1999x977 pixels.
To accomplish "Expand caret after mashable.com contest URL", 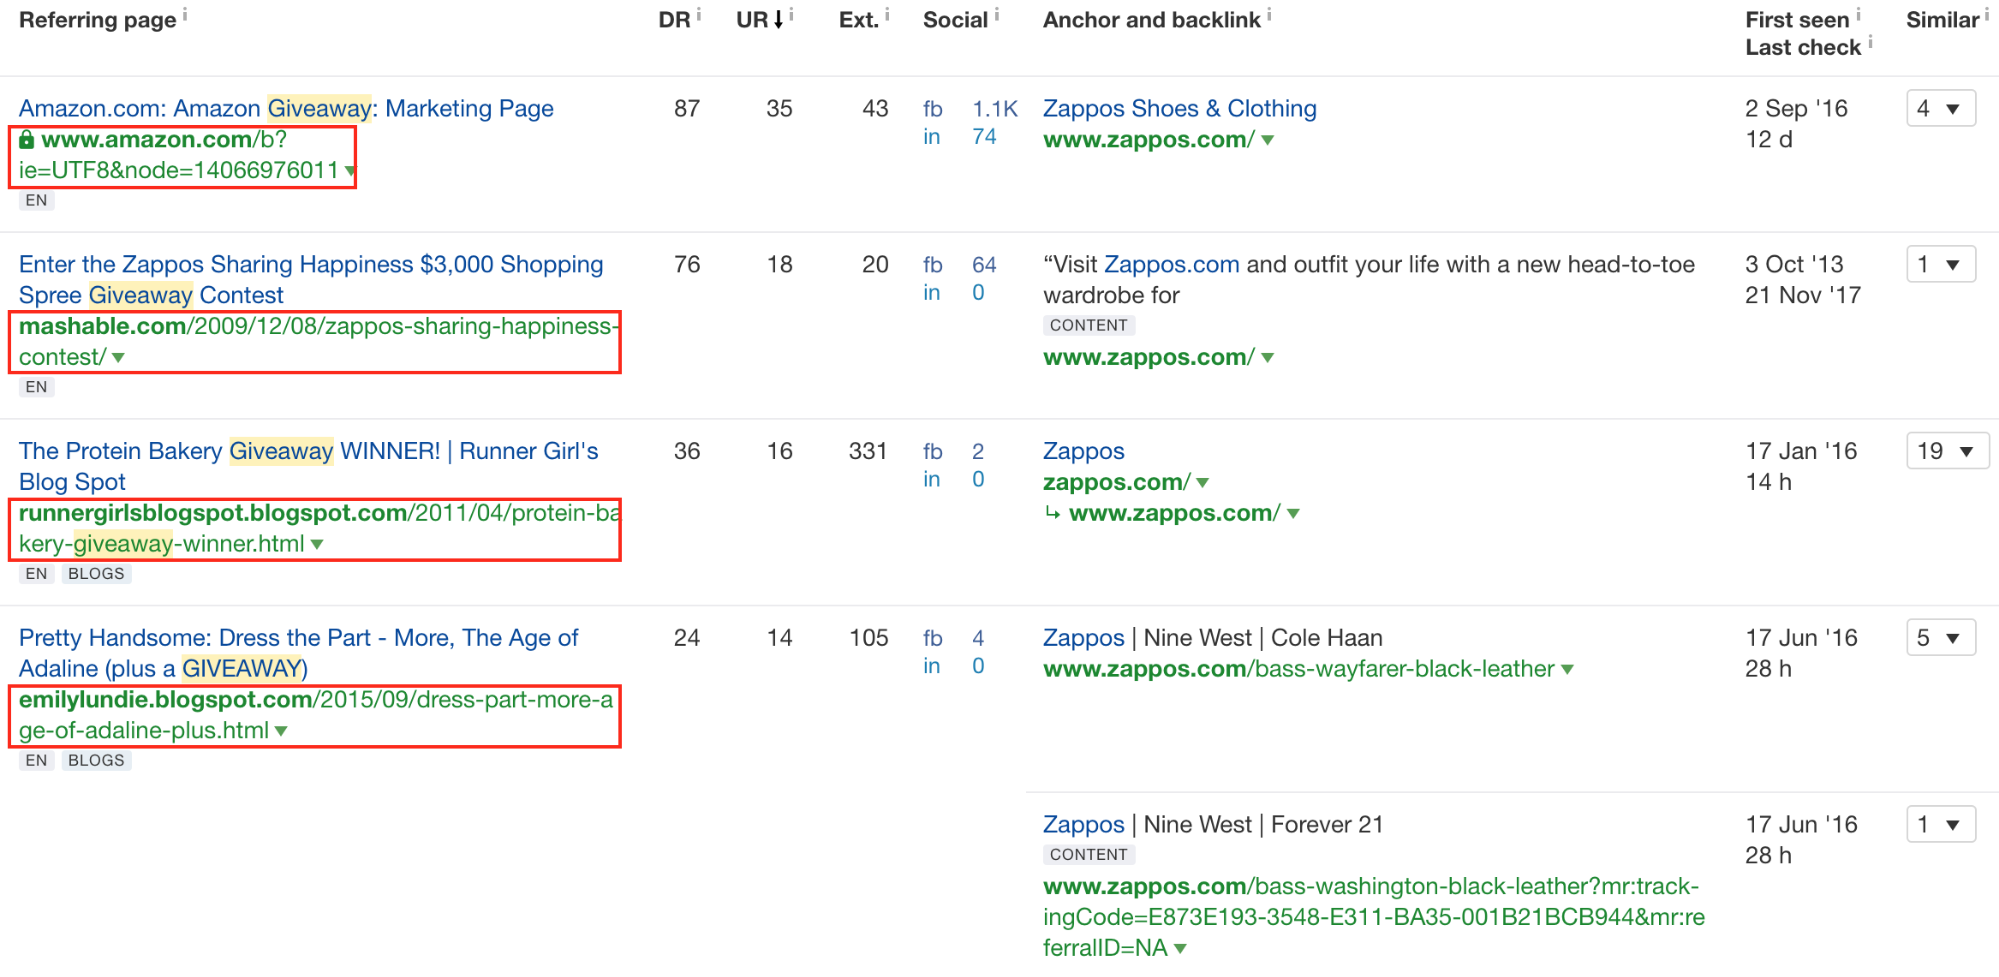I will click(x=118, y=358).
